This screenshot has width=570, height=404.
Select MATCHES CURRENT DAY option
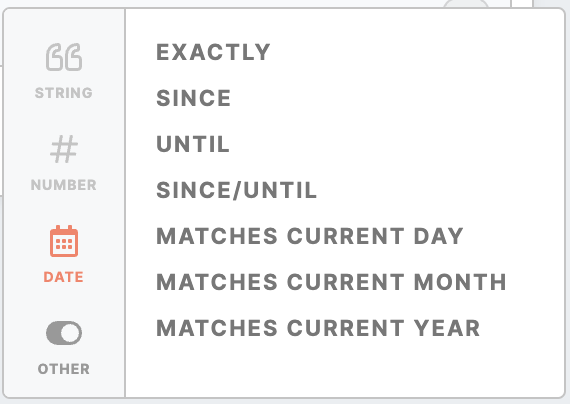point(310,236)
